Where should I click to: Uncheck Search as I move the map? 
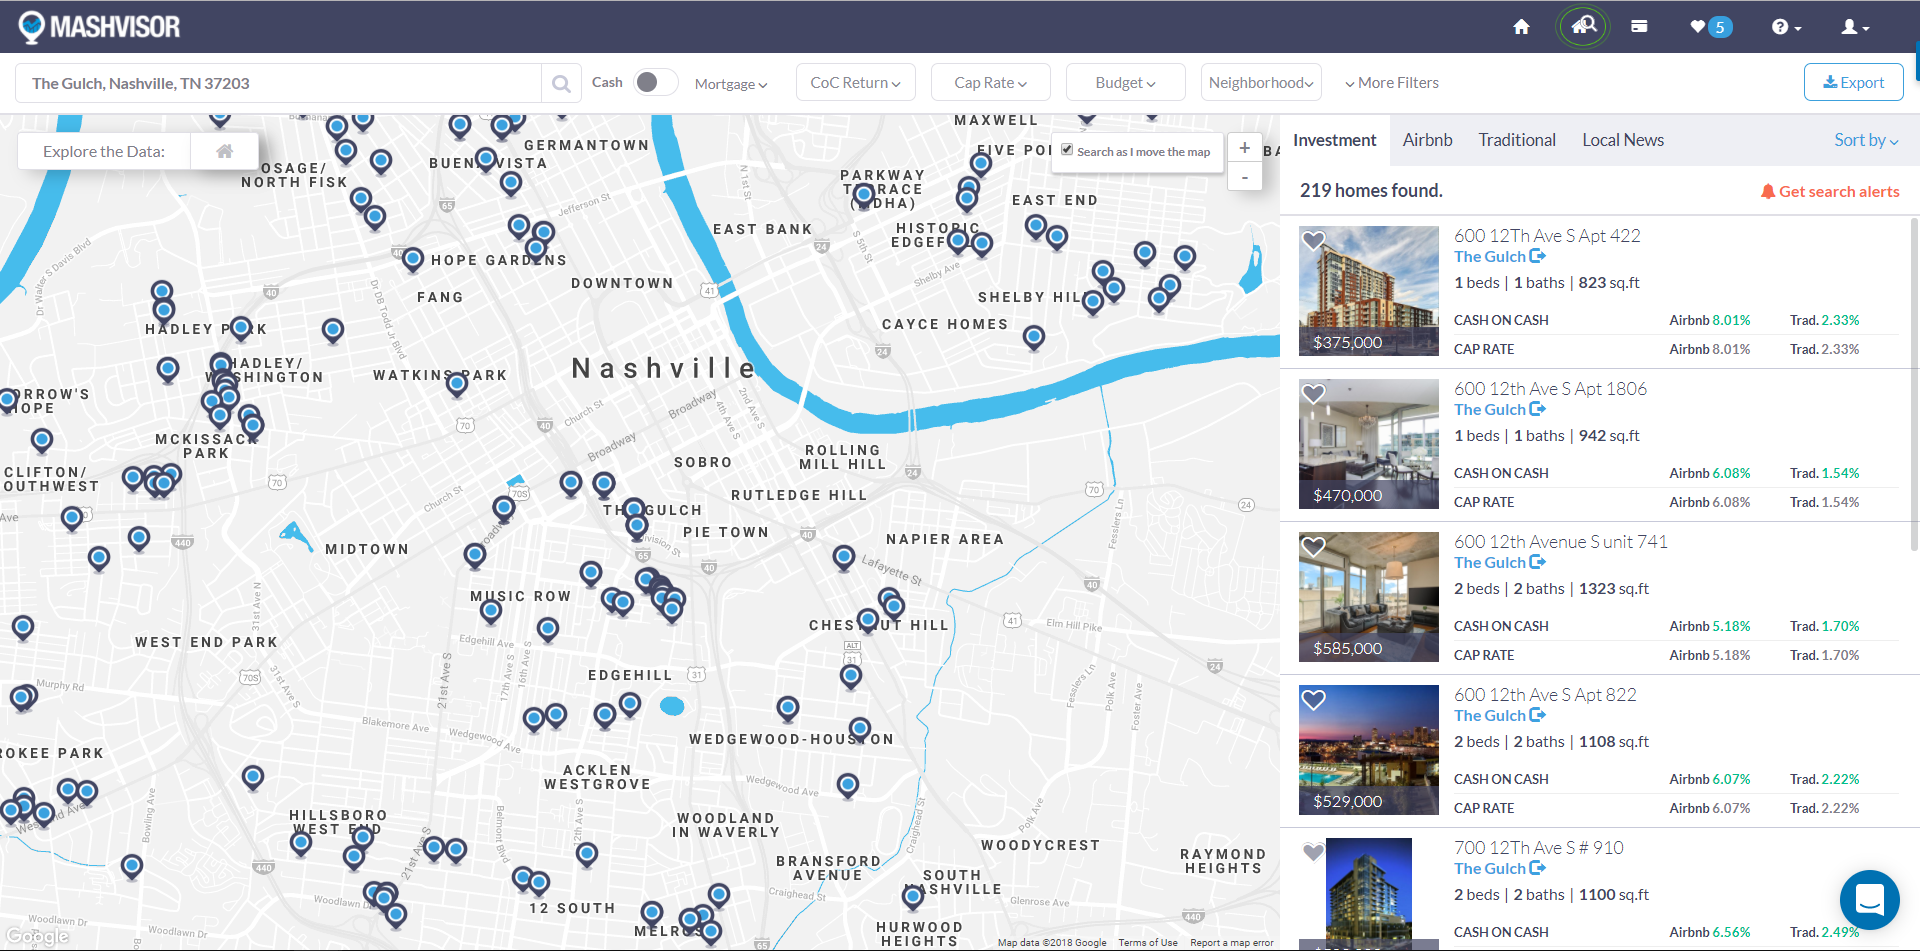pos(1067,150)
